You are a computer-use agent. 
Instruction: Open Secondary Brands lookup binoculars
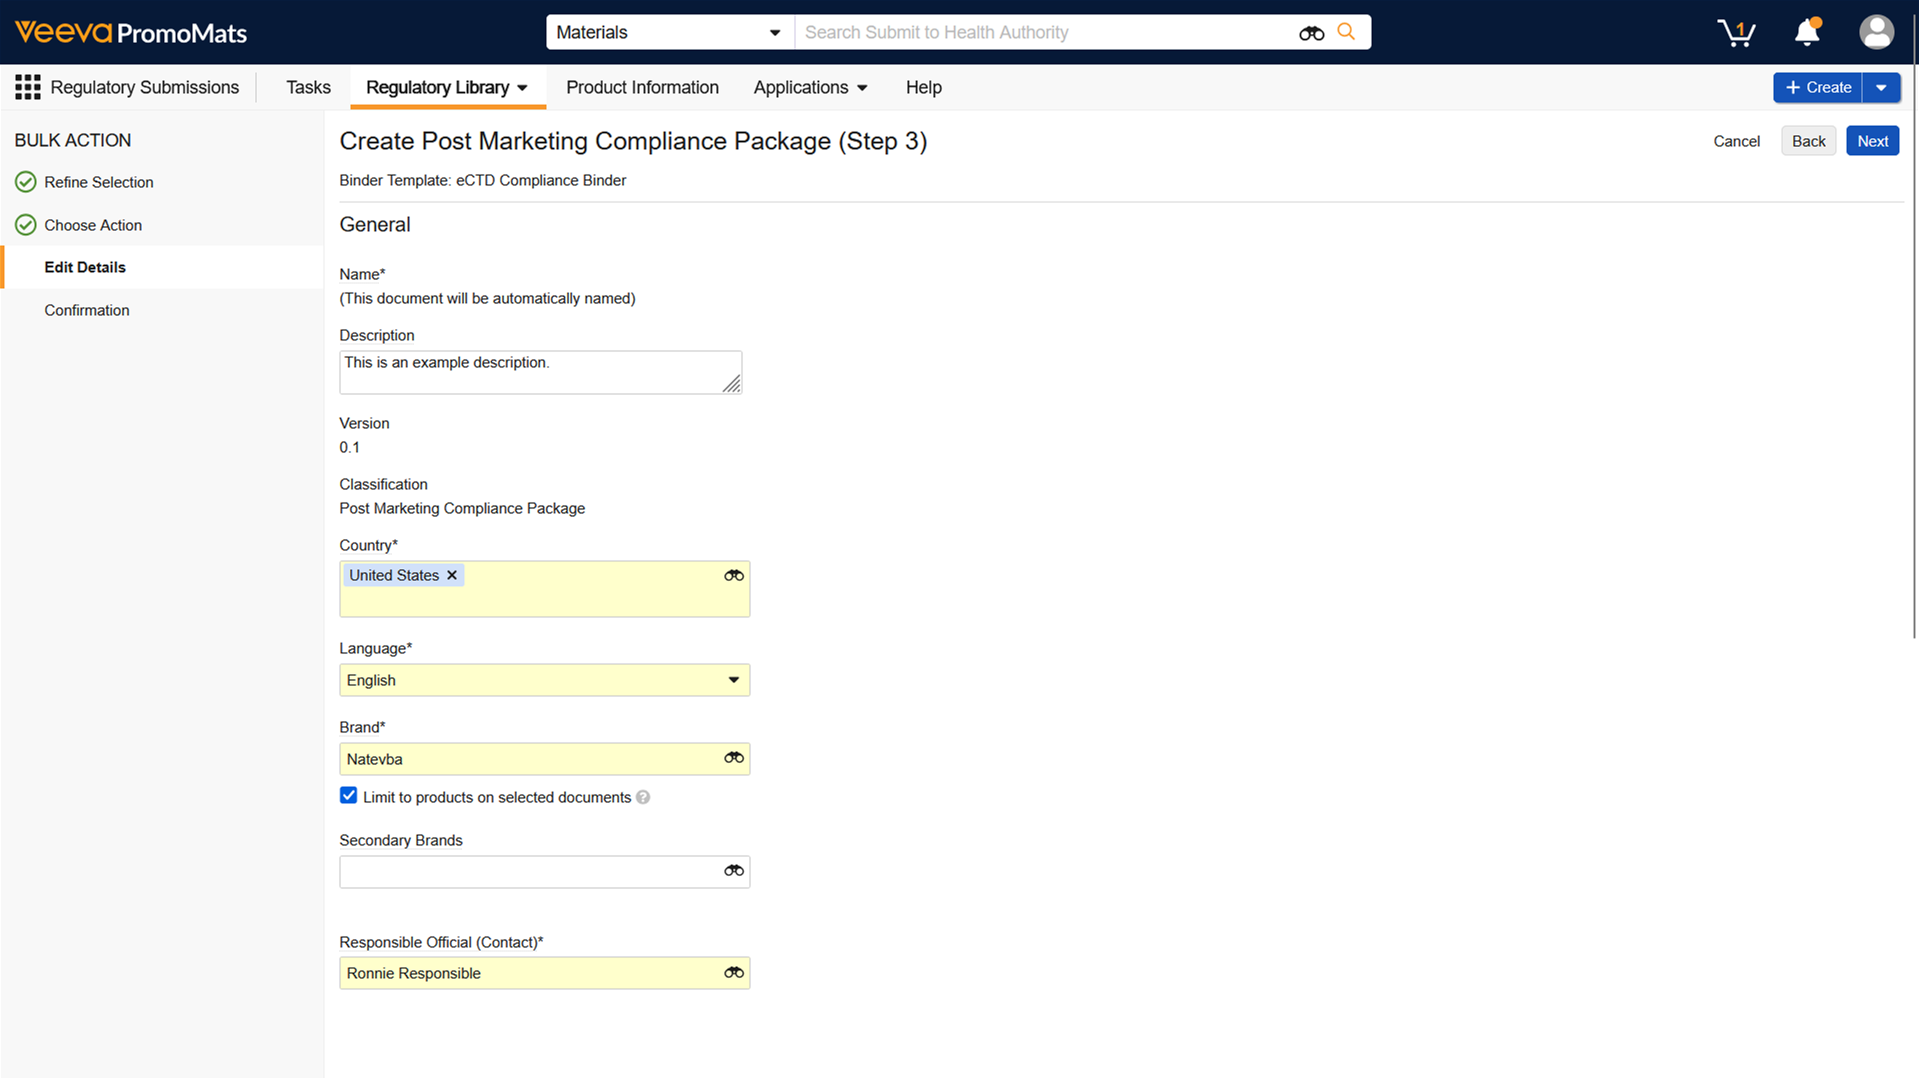(x=734, y=871)
